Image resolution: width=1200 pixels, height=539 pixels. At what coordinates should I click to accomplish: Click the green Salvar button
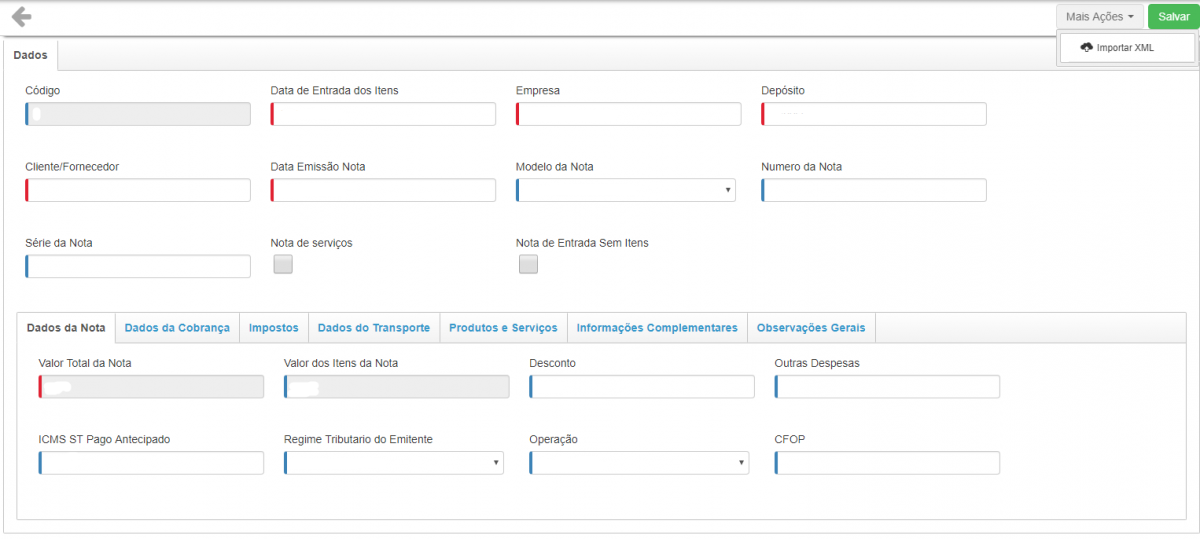(1173, 17)
